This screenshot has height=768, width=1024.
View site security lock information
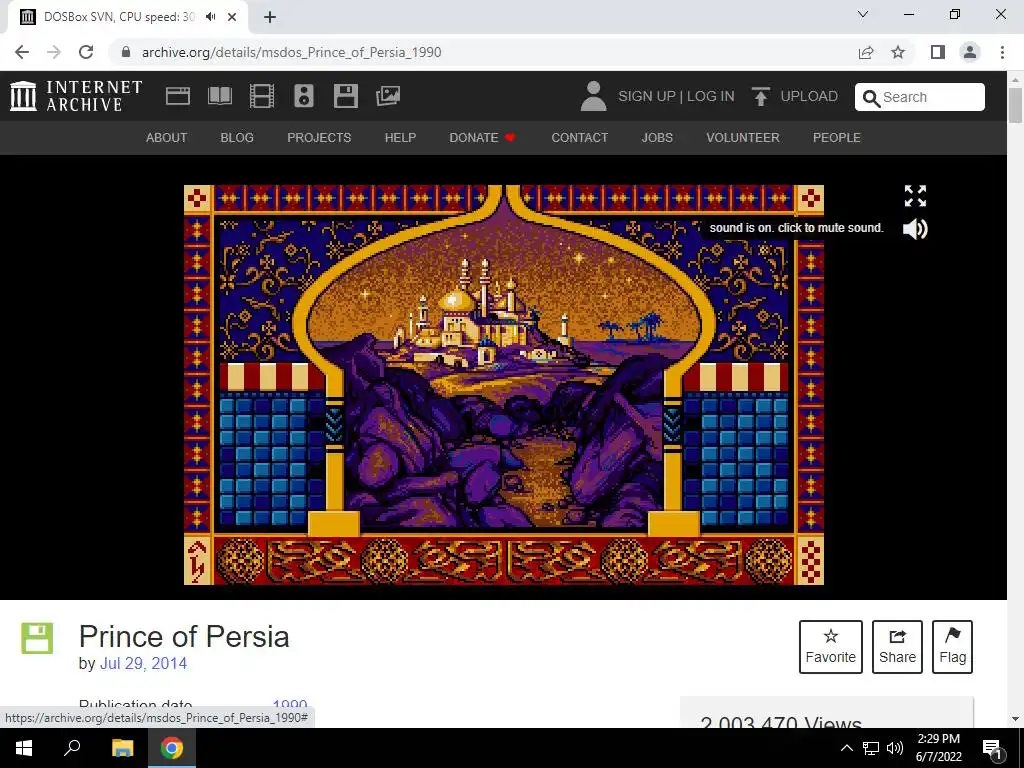pyautogui.click(x=126, y=52)
